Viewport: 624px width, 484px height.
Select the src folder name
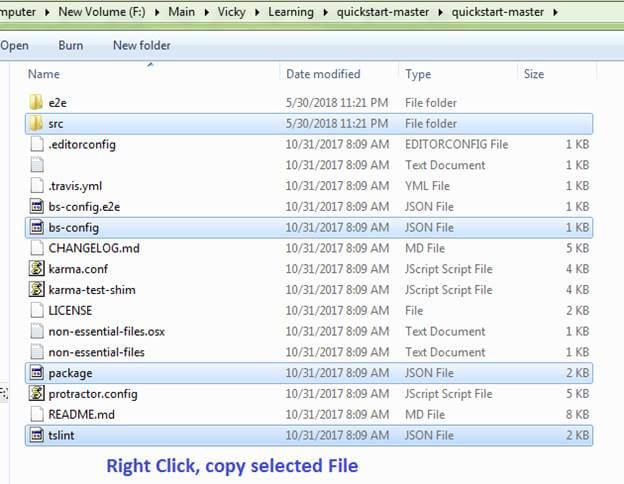56,124
